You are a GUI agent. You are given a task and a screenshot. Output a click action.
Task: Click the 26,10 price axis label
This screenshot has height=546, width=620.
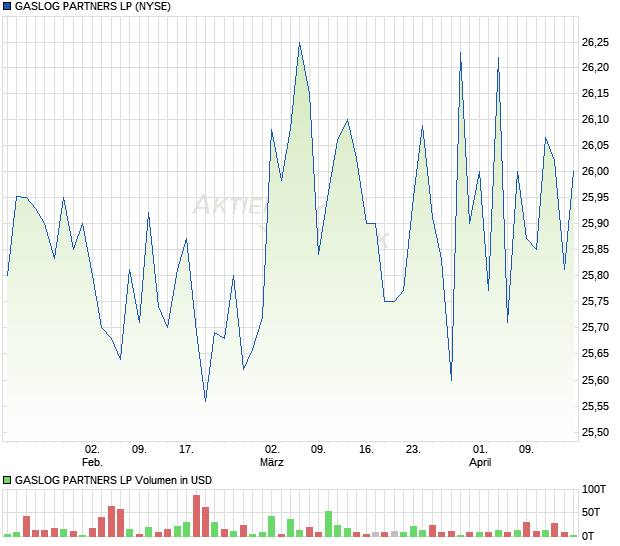pos(595,119)
